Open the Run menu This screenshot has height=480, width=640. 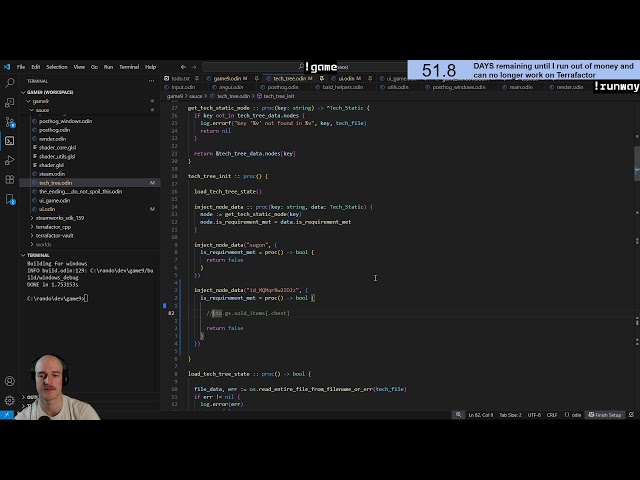pos(108,67)
